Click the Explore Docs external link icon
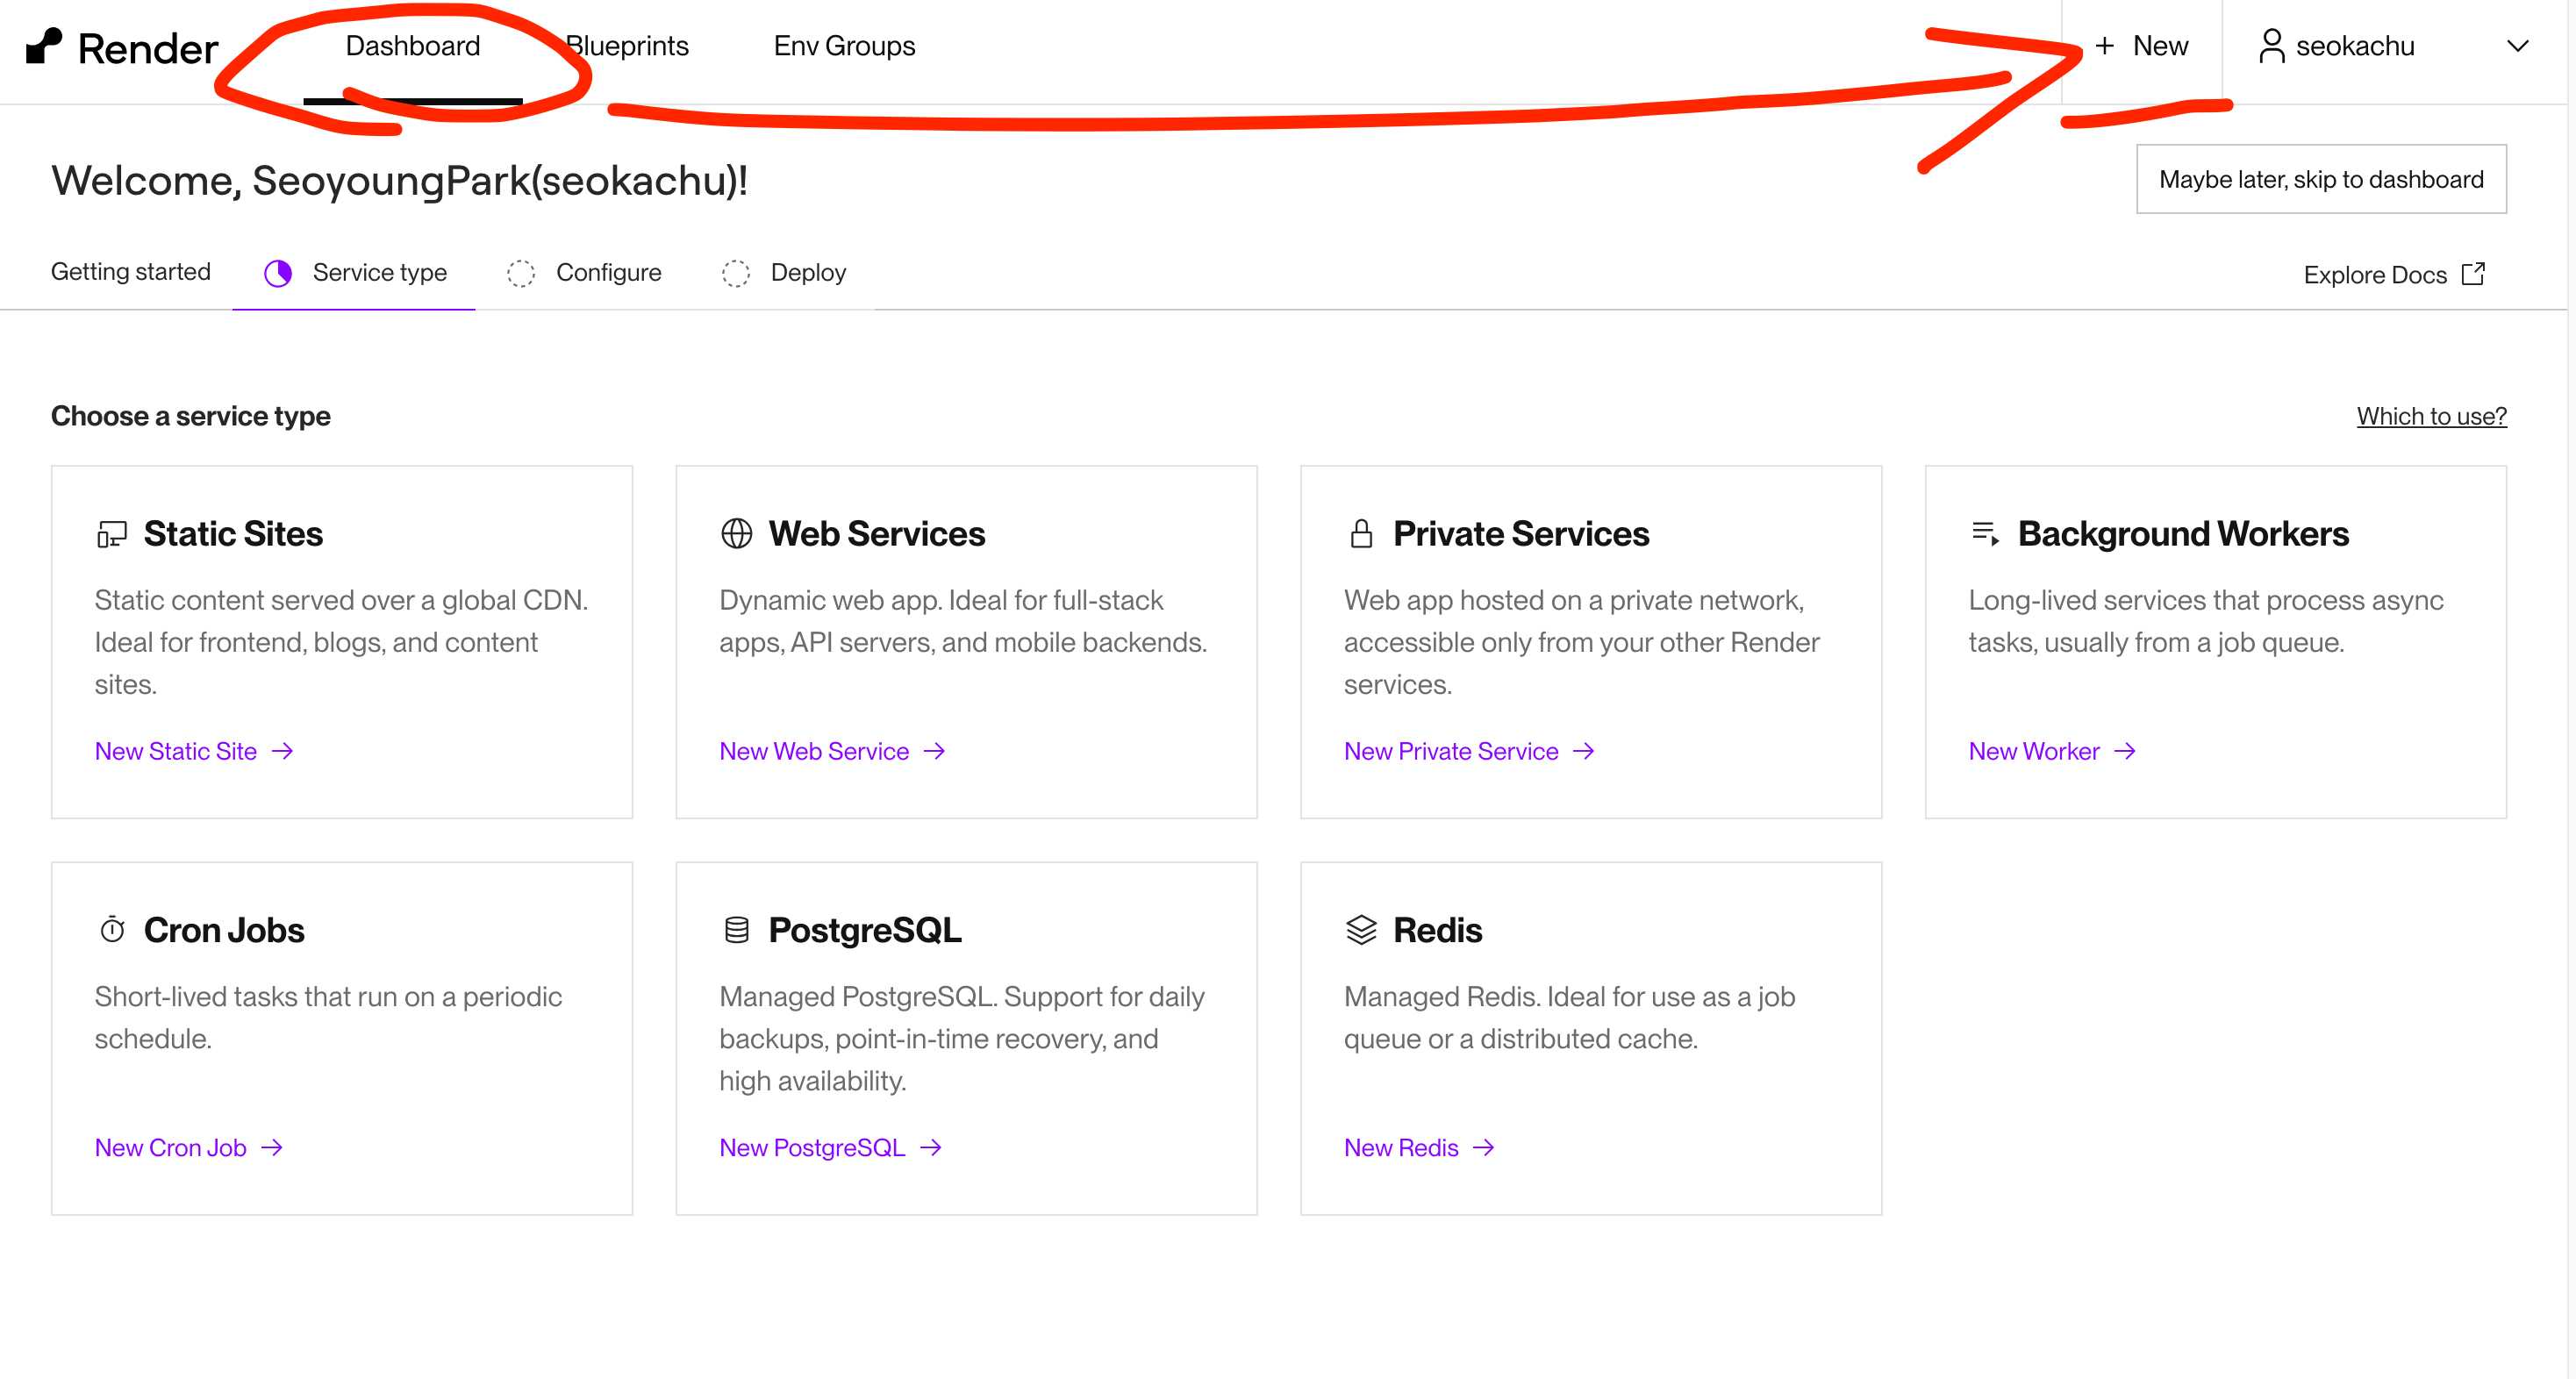This screenshot has width=2576, height=1379. (2473, 274)
